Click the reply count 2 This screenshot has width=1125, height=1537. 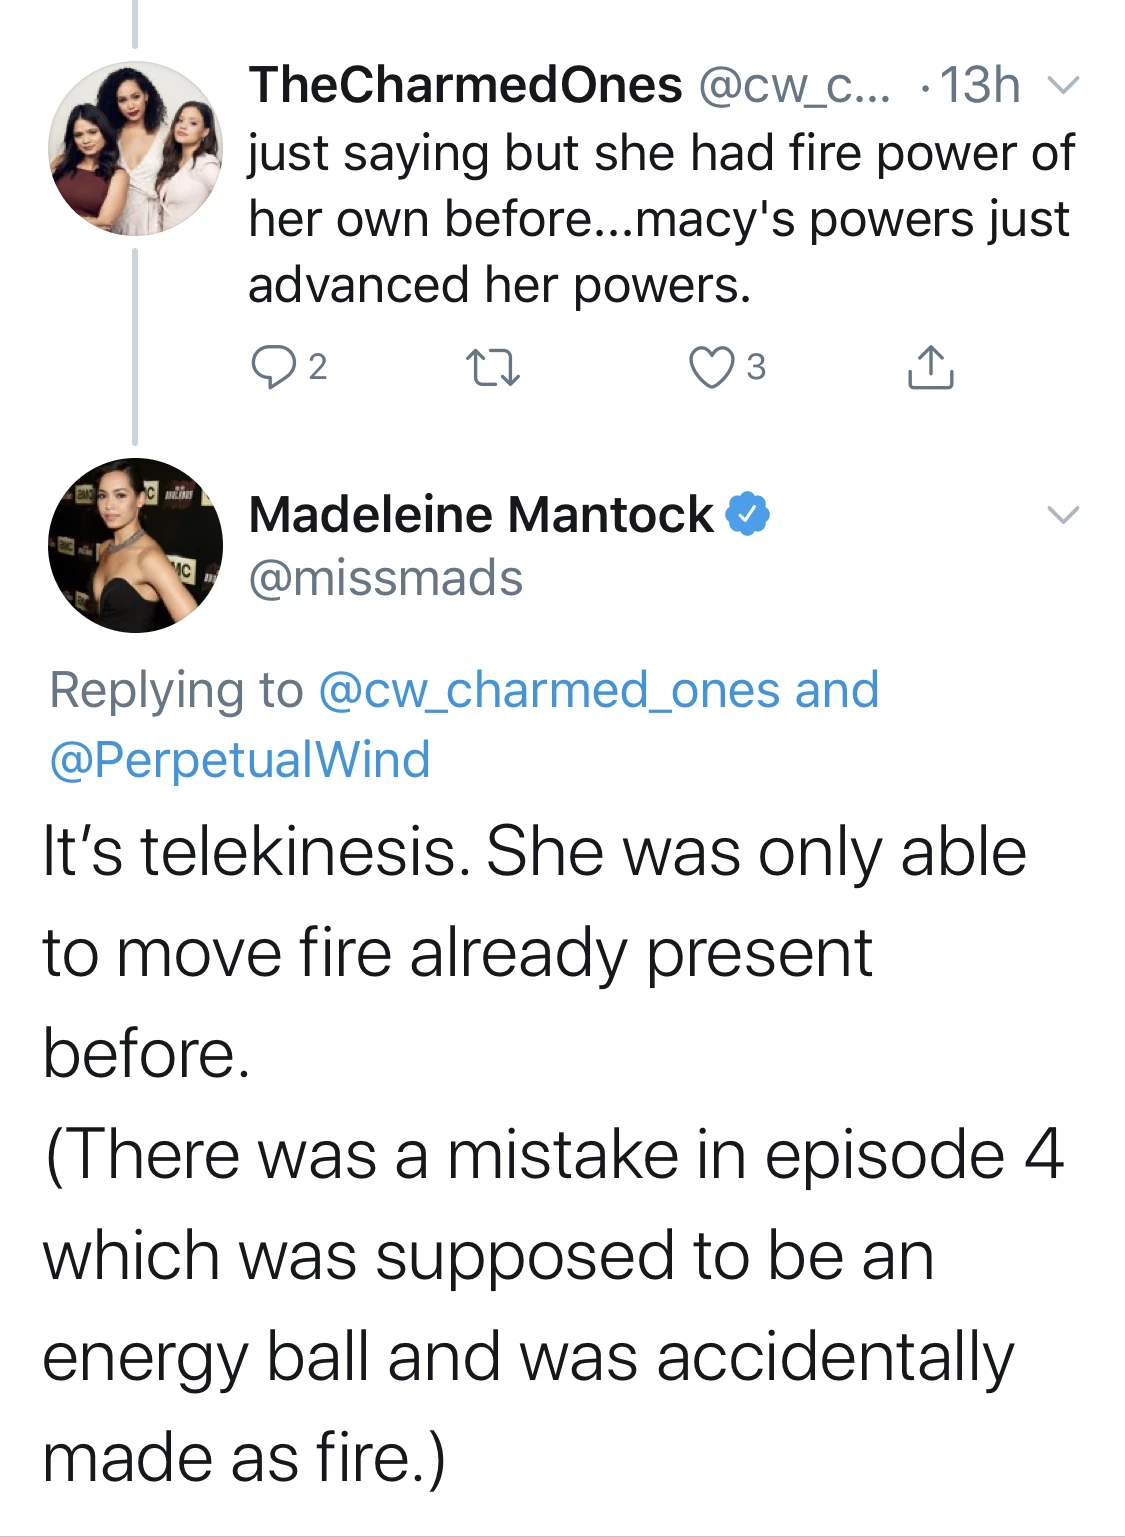[x=317, y=367]
